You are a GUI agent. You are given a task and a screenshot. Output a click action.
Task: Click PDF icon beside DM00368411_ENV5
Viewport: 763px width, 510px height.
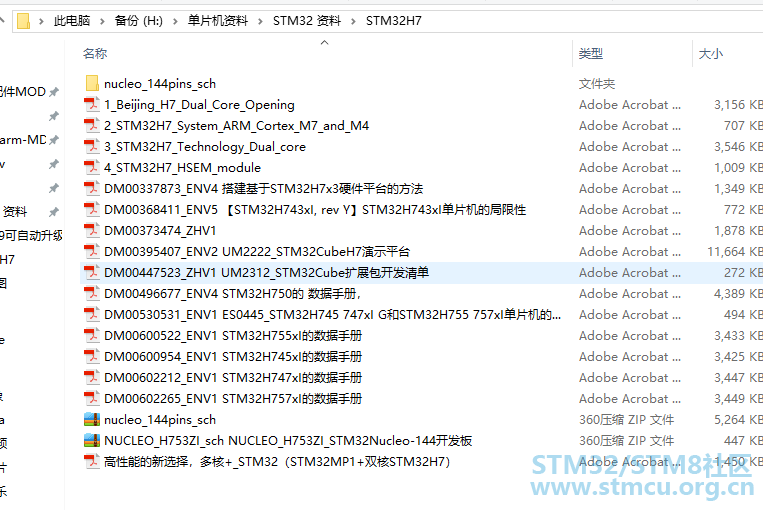pyautogui.click(x=91, y=209)
